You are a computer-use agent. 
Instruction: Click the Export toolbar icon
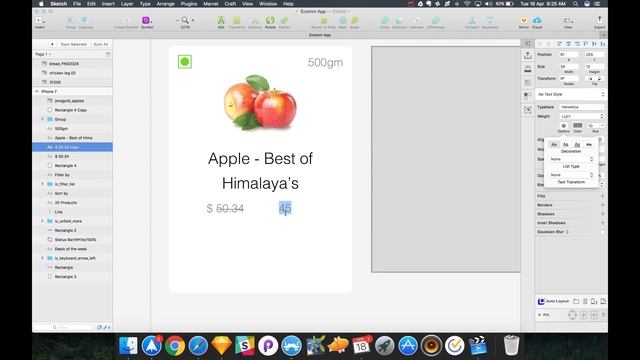click(x=599, y=20)
